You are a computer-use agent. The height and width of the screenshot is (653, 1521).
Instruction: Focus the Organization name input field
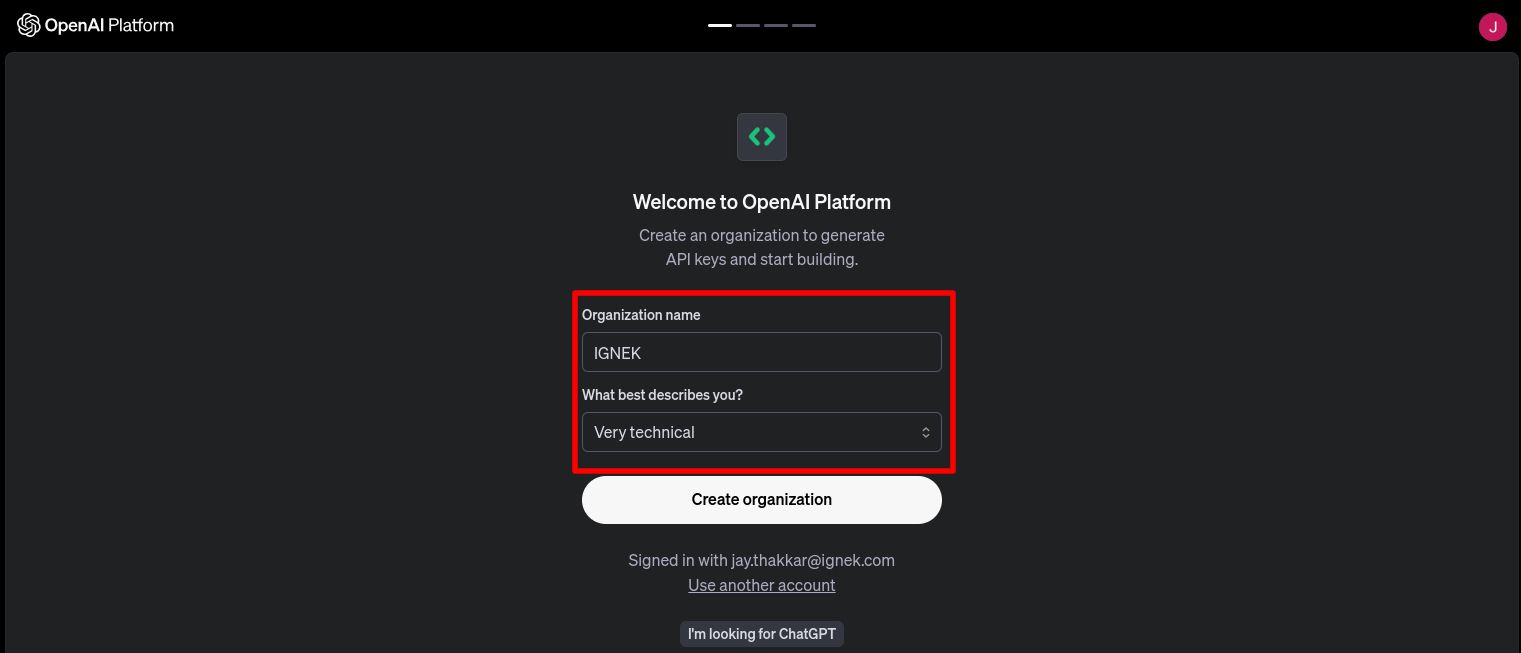point(762,352)
